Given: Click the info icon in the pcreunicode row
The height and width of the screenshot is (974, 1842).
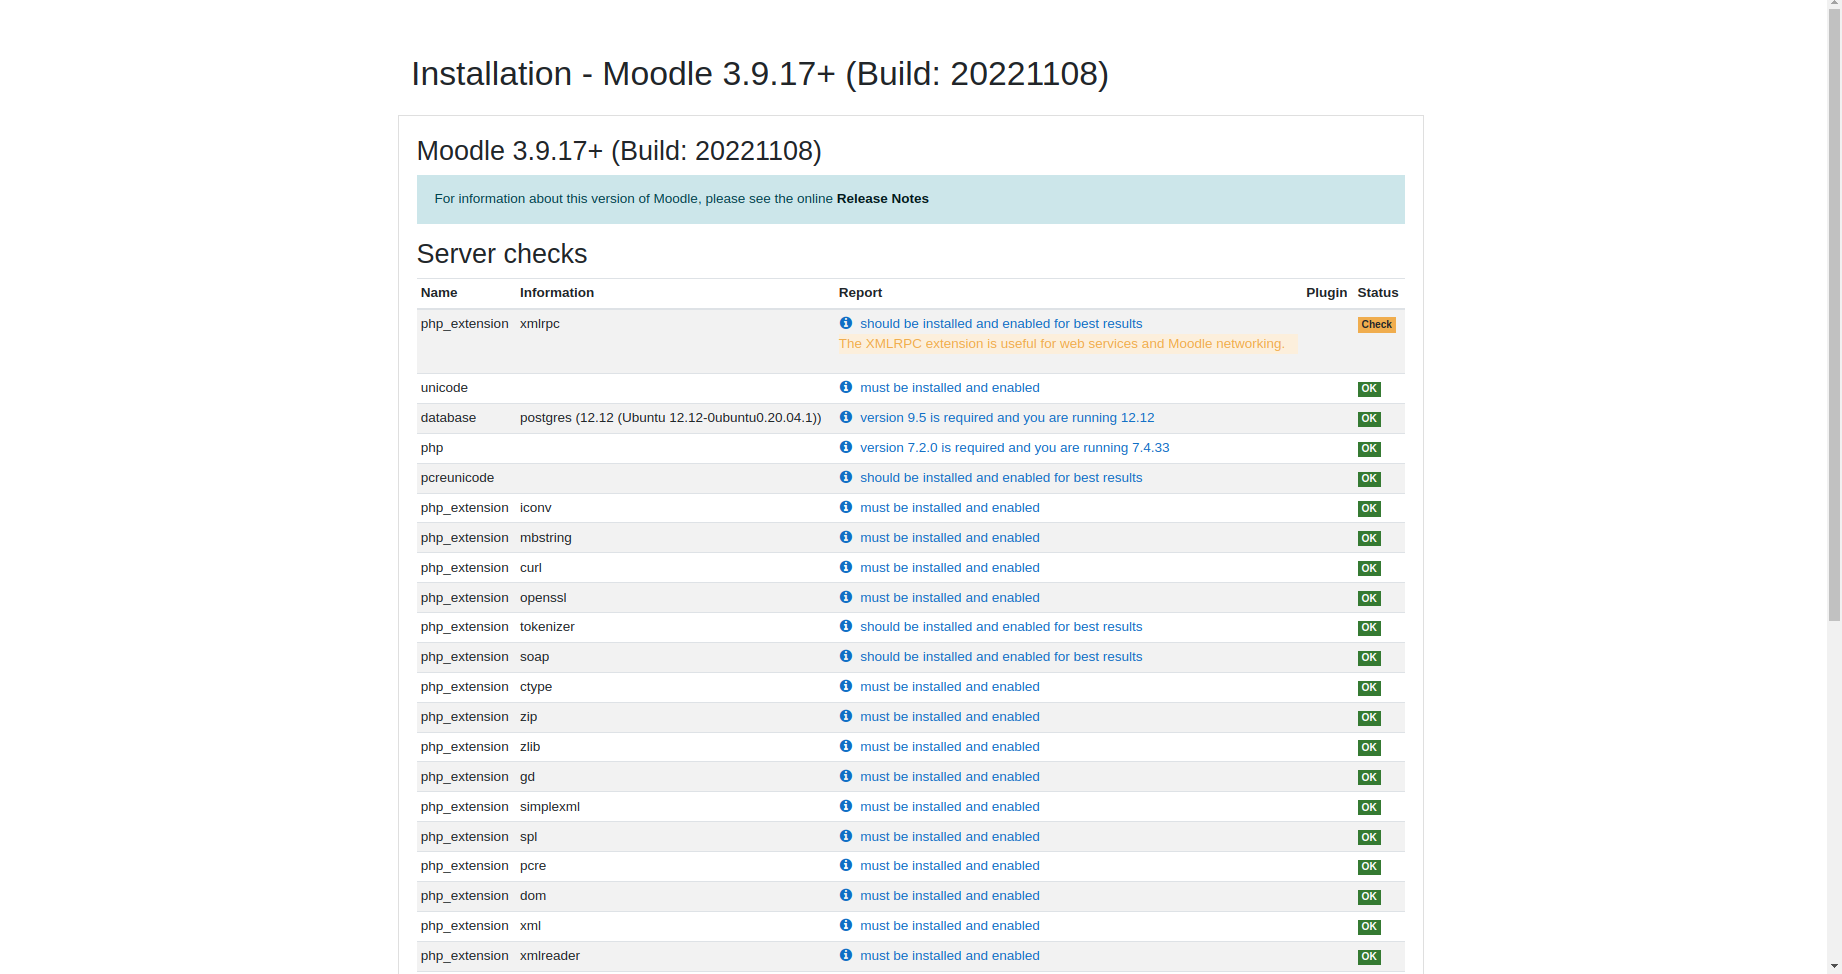Looking at the screenshot, I should coord(846,477).
